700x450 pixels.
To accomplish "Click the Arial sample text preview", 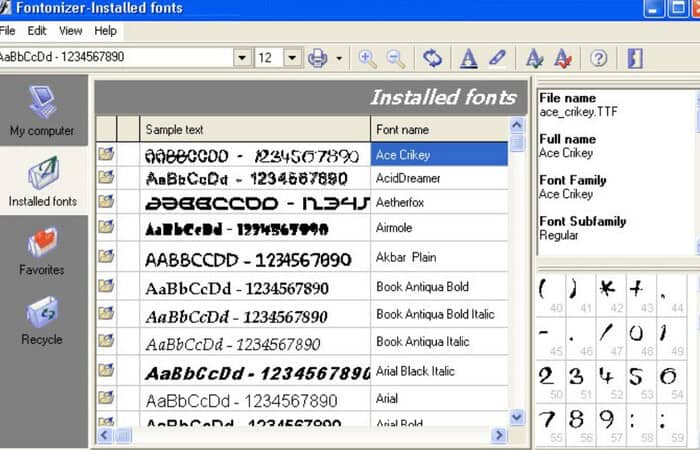I will [x=242, y=400].
